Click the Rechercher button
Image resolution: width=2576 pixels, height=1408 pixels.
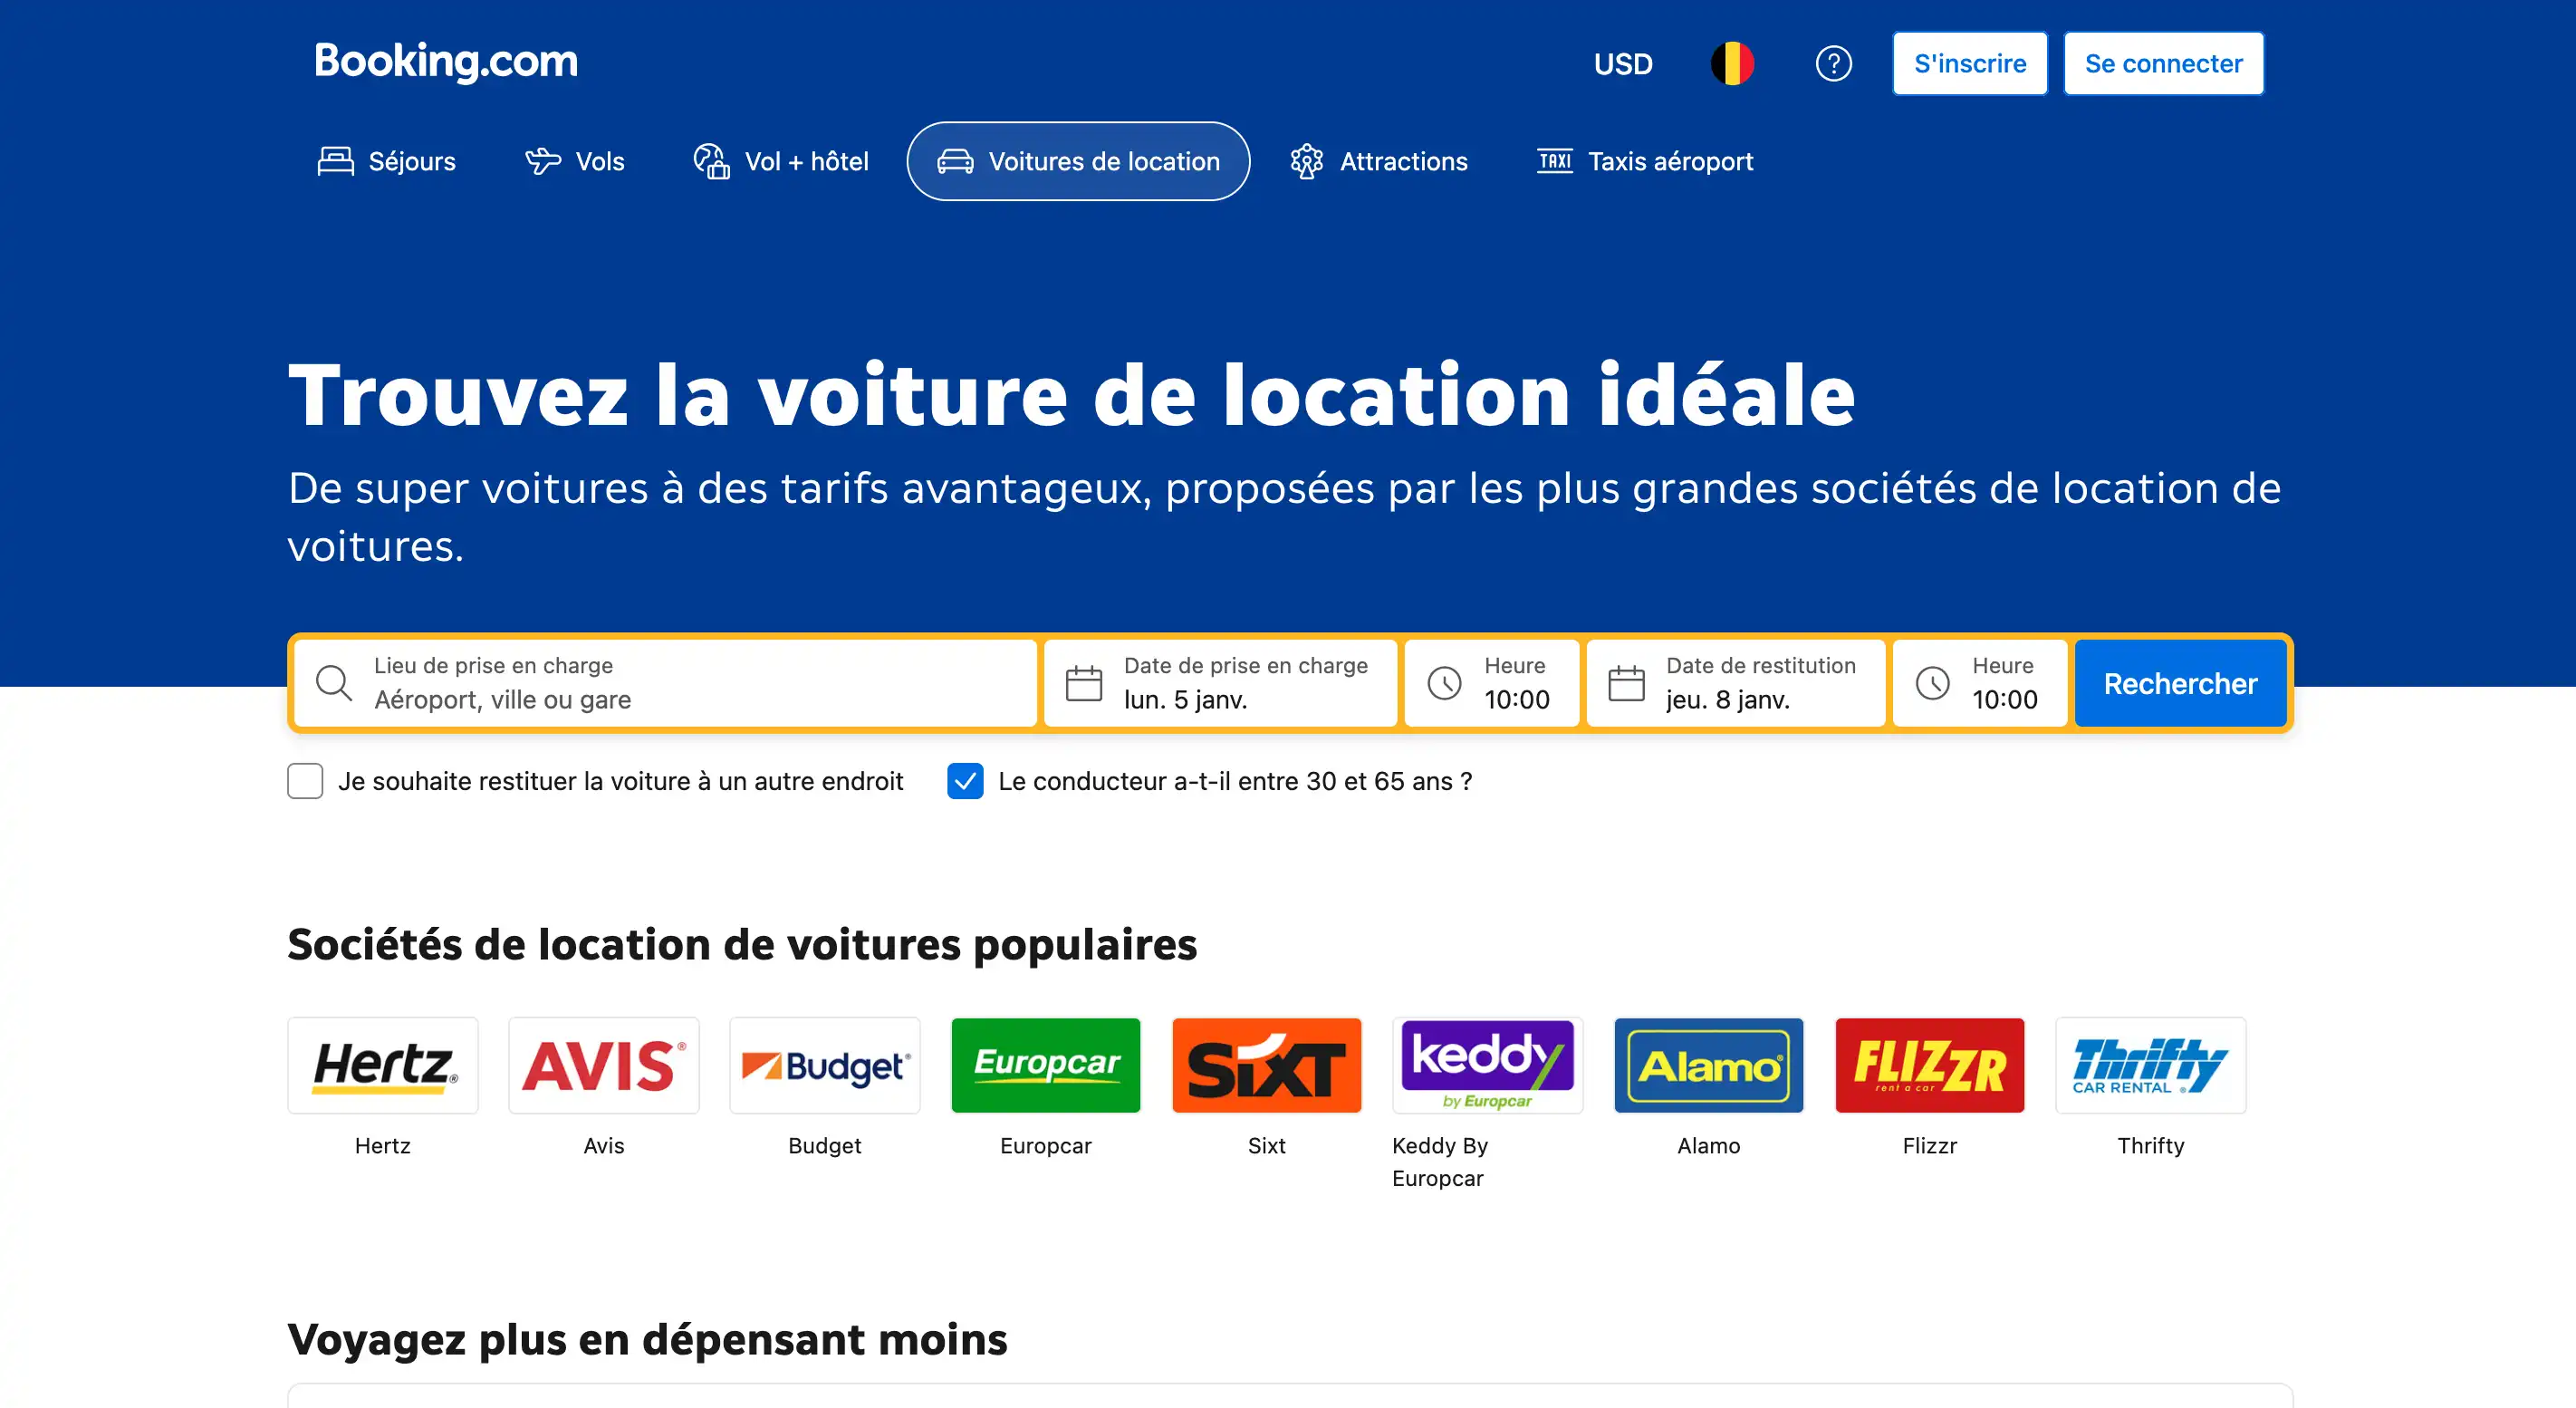tap(2181, 683)
